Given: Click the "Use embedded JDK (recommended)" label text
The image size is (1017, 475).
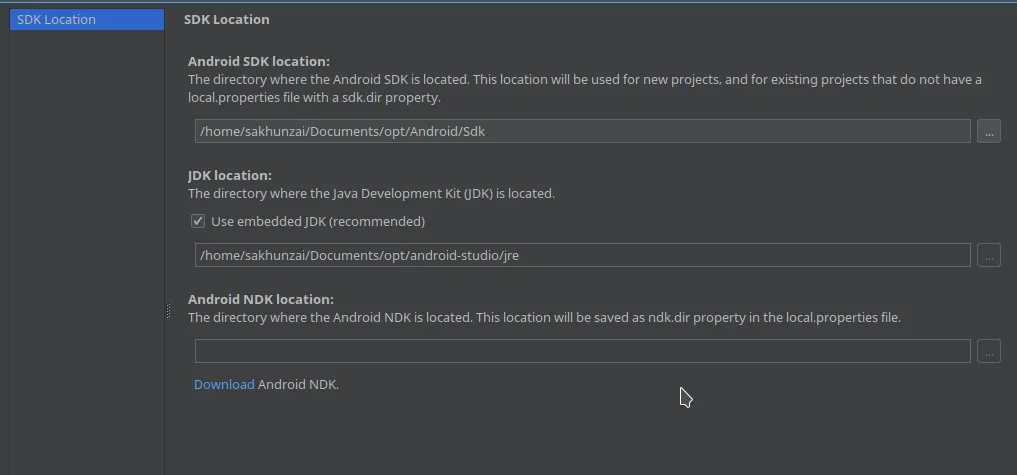Looking at the screenshot, I should pos(318,221).
